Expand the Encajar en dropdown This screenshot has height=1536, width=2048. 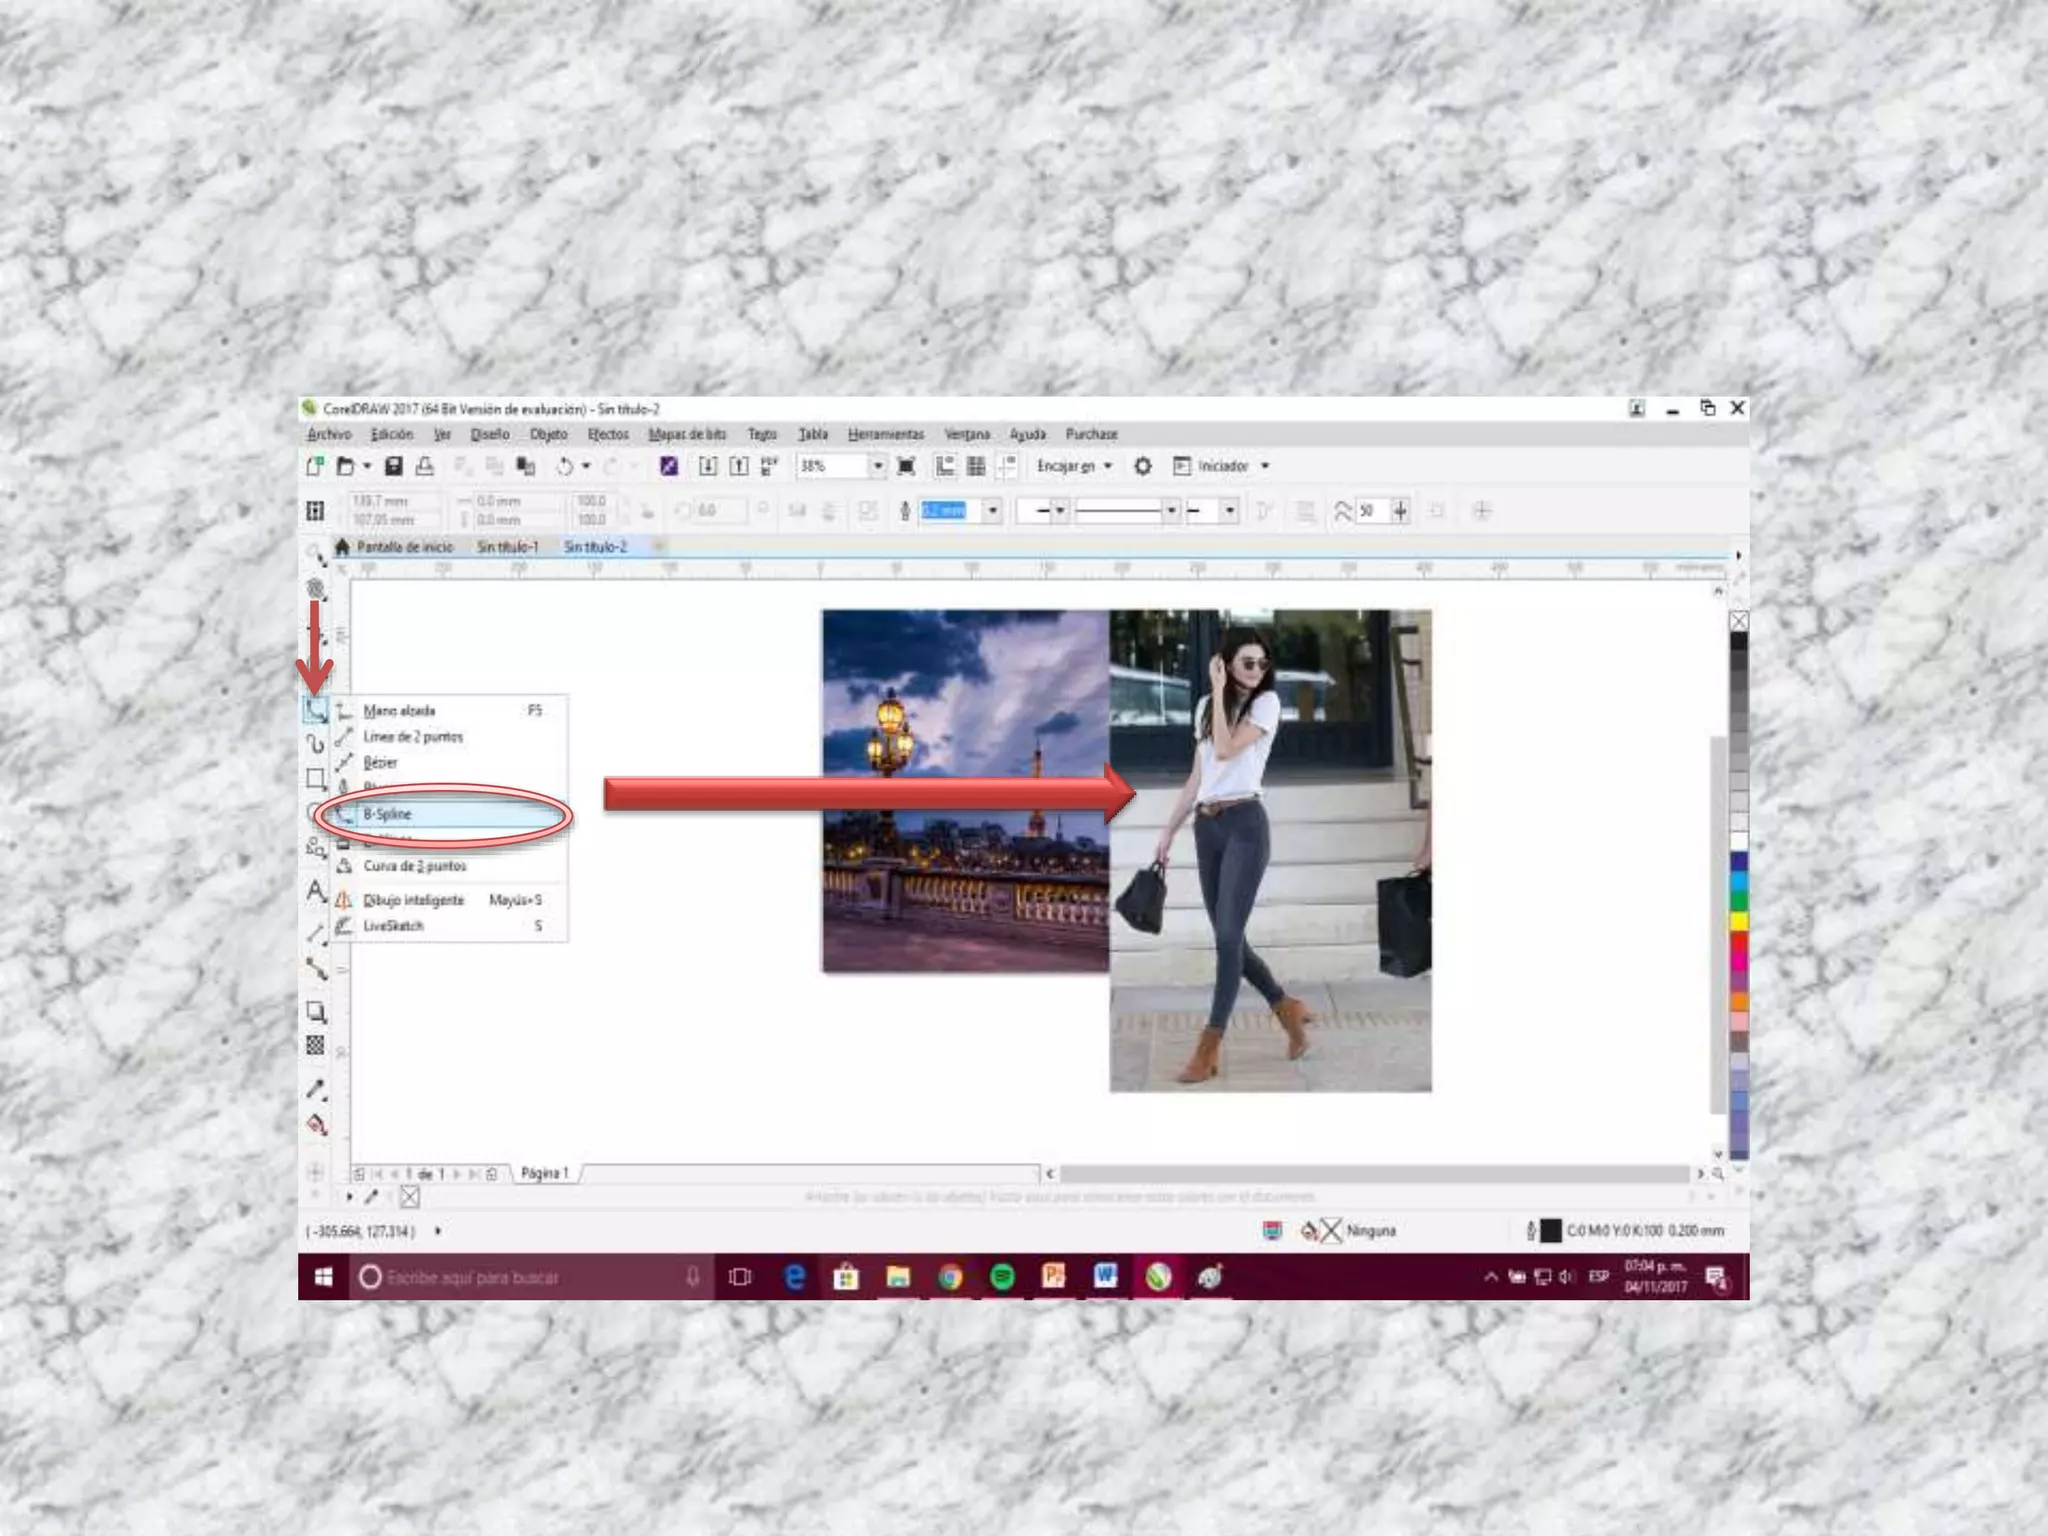1107,466
